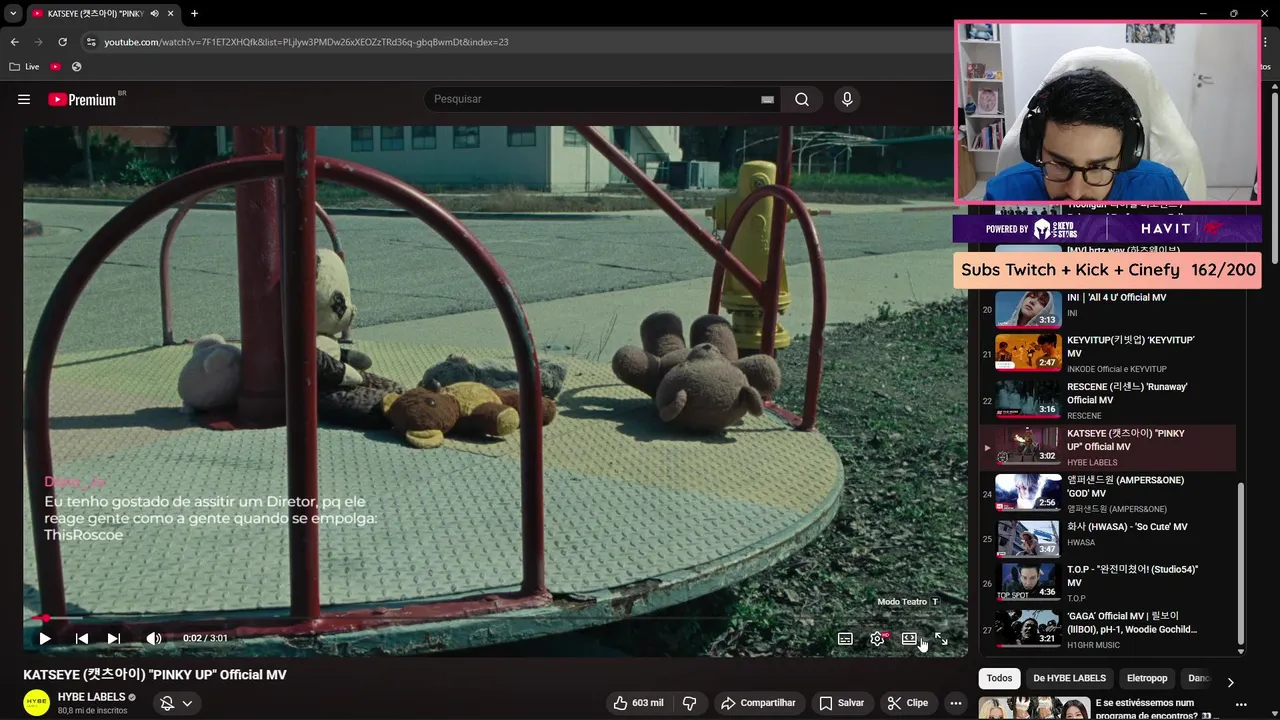Image resolution: width=1280 pixels, height=720 pixels.
Task: Play T.O.P Studio54 MV from playlist
Action: coord(1107,582)
